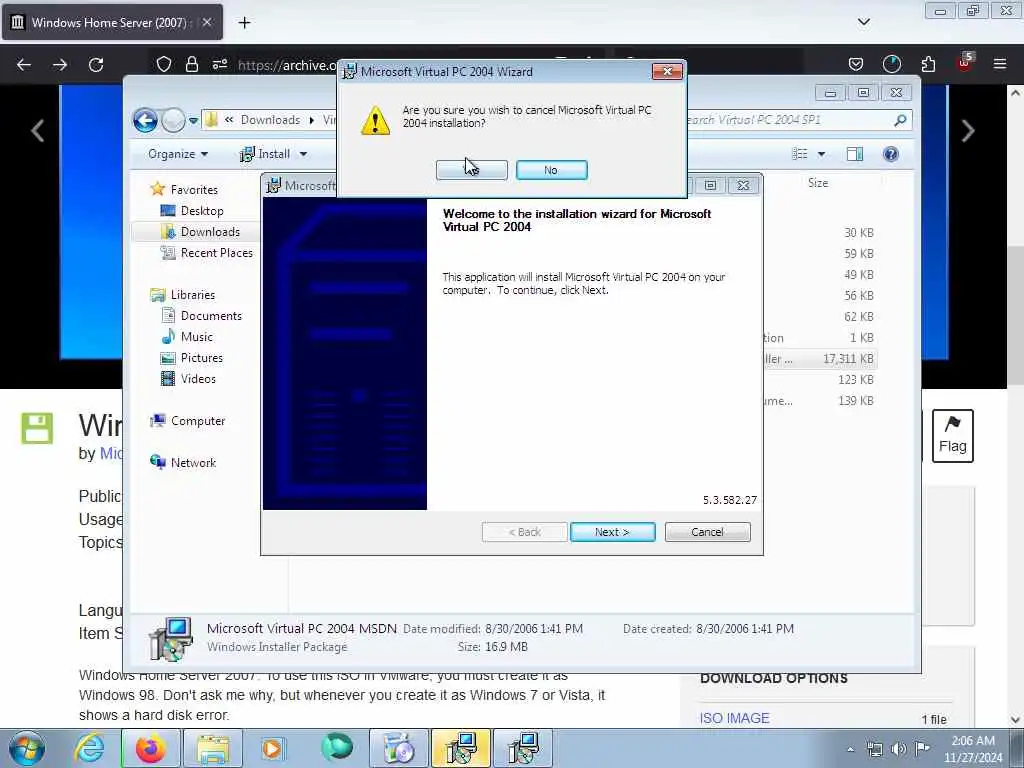This screenshot has width=1024, height=768.
Task: Go to the next image in the carousel
Action: coord(968,131)
